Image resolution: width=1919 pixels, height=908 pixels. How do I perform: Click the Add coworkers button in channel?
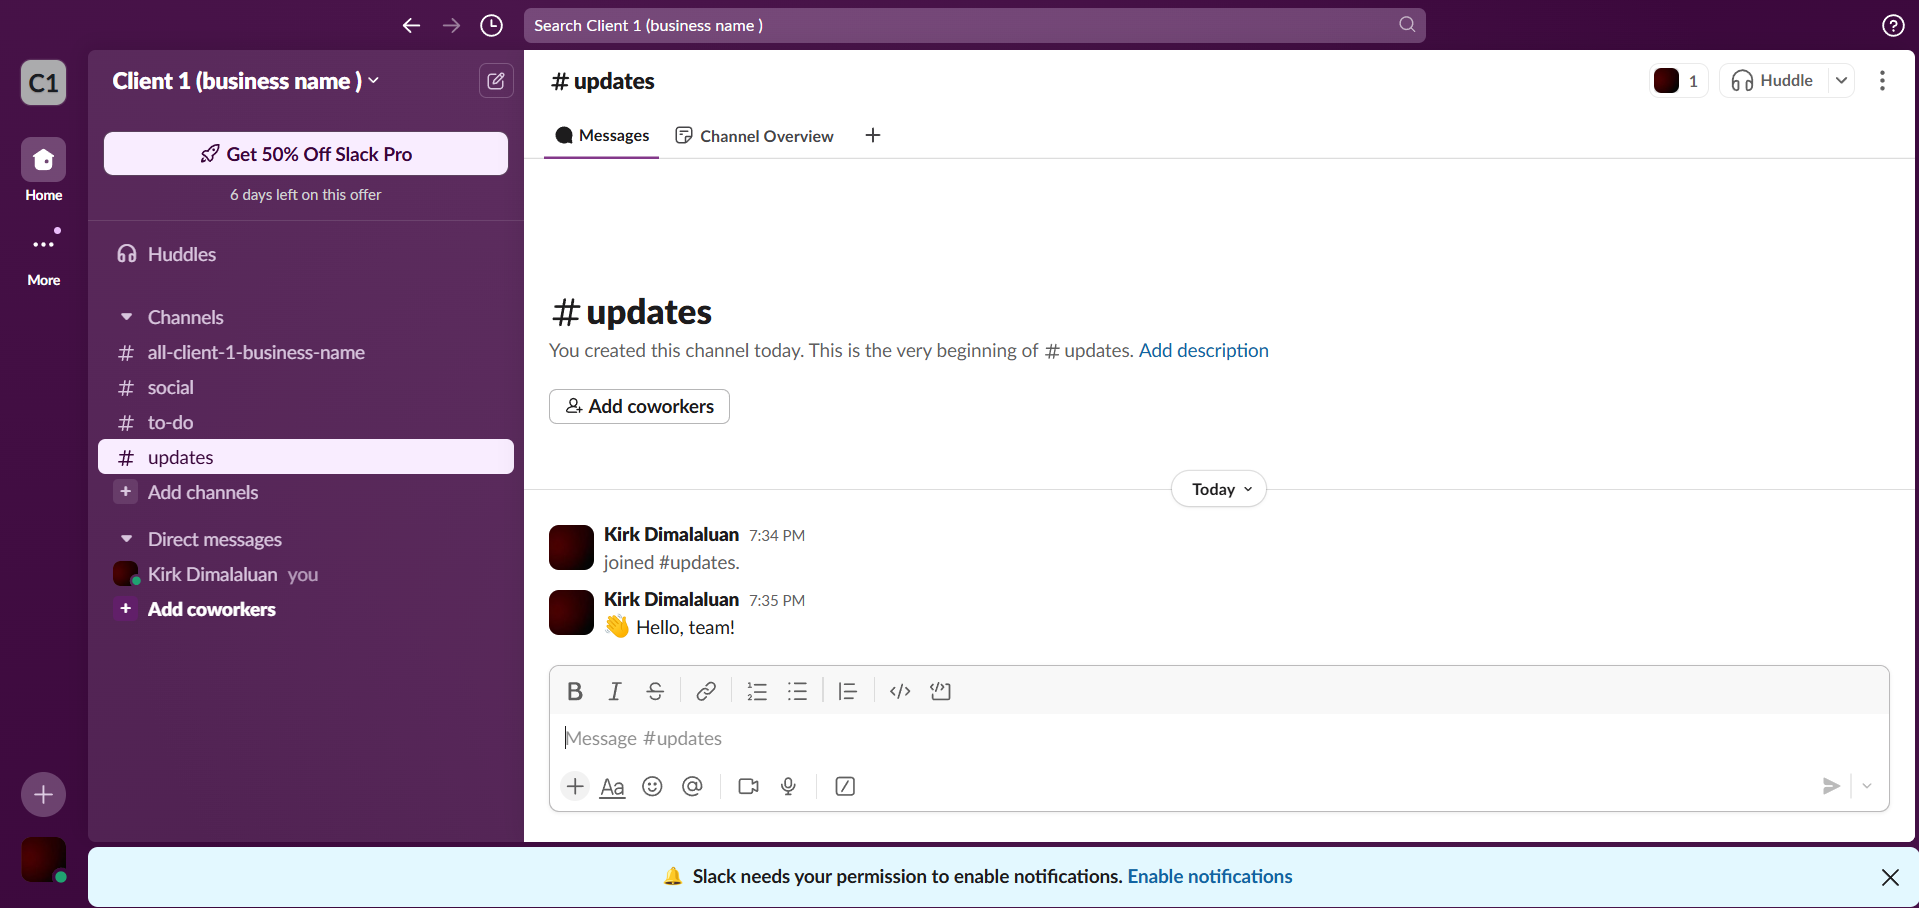pos(639,406)
